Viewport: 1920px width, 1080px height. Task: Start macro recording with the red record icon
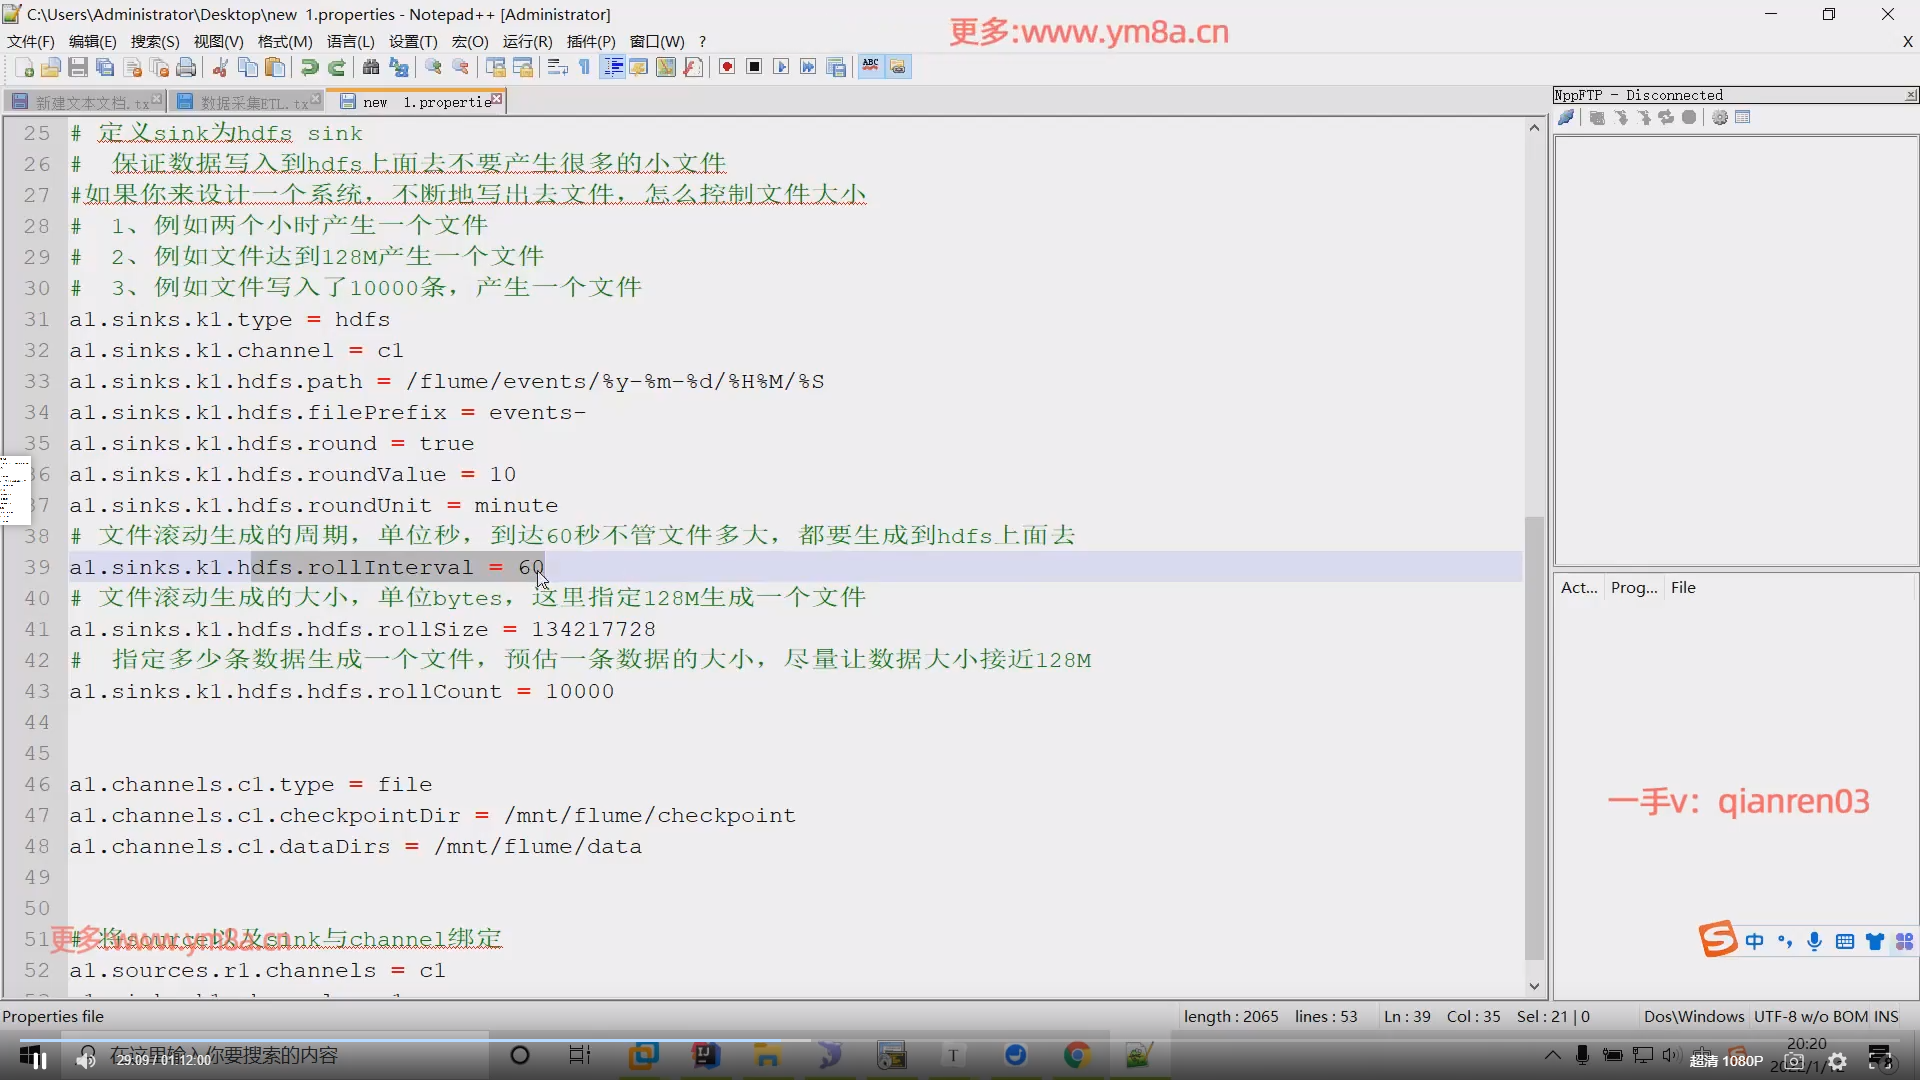[x=727, y=67]
